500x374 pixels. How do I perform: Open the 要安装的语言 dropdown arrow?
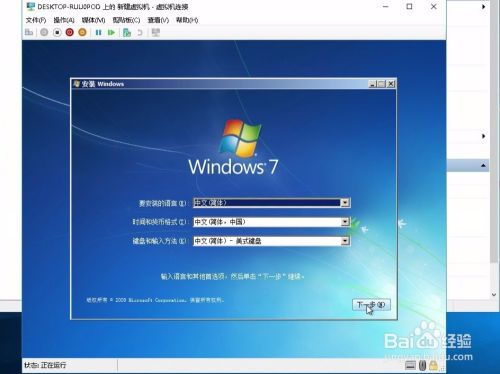click(345, 203)
